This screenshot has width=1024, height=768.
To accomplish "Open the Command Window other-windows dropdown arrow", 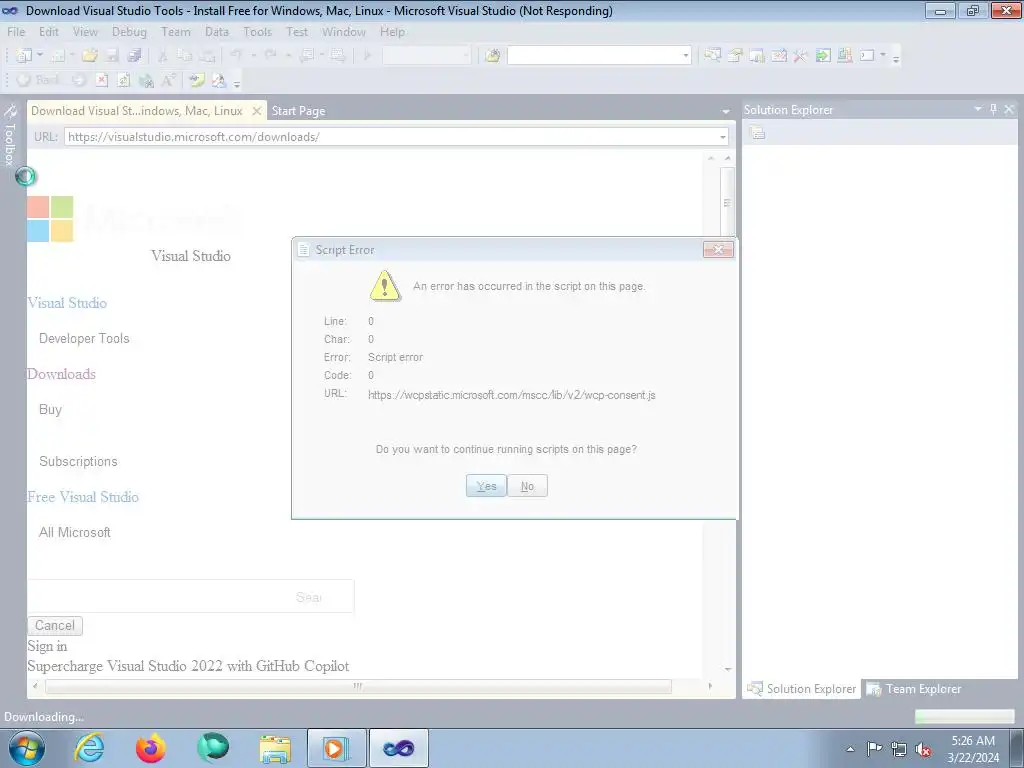I will pyautogui.click(x=883, y=56).
